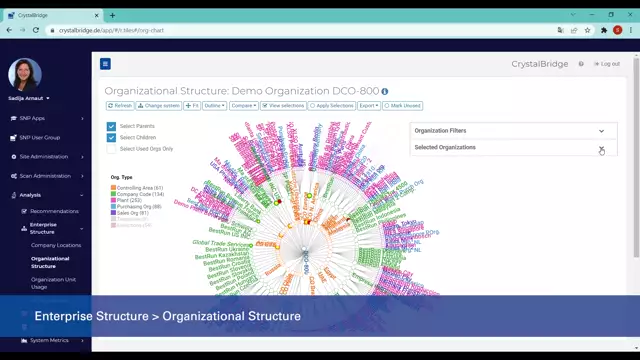Open the tab search chevron
This screenshot has width=640, height=360.
[573, 15]
